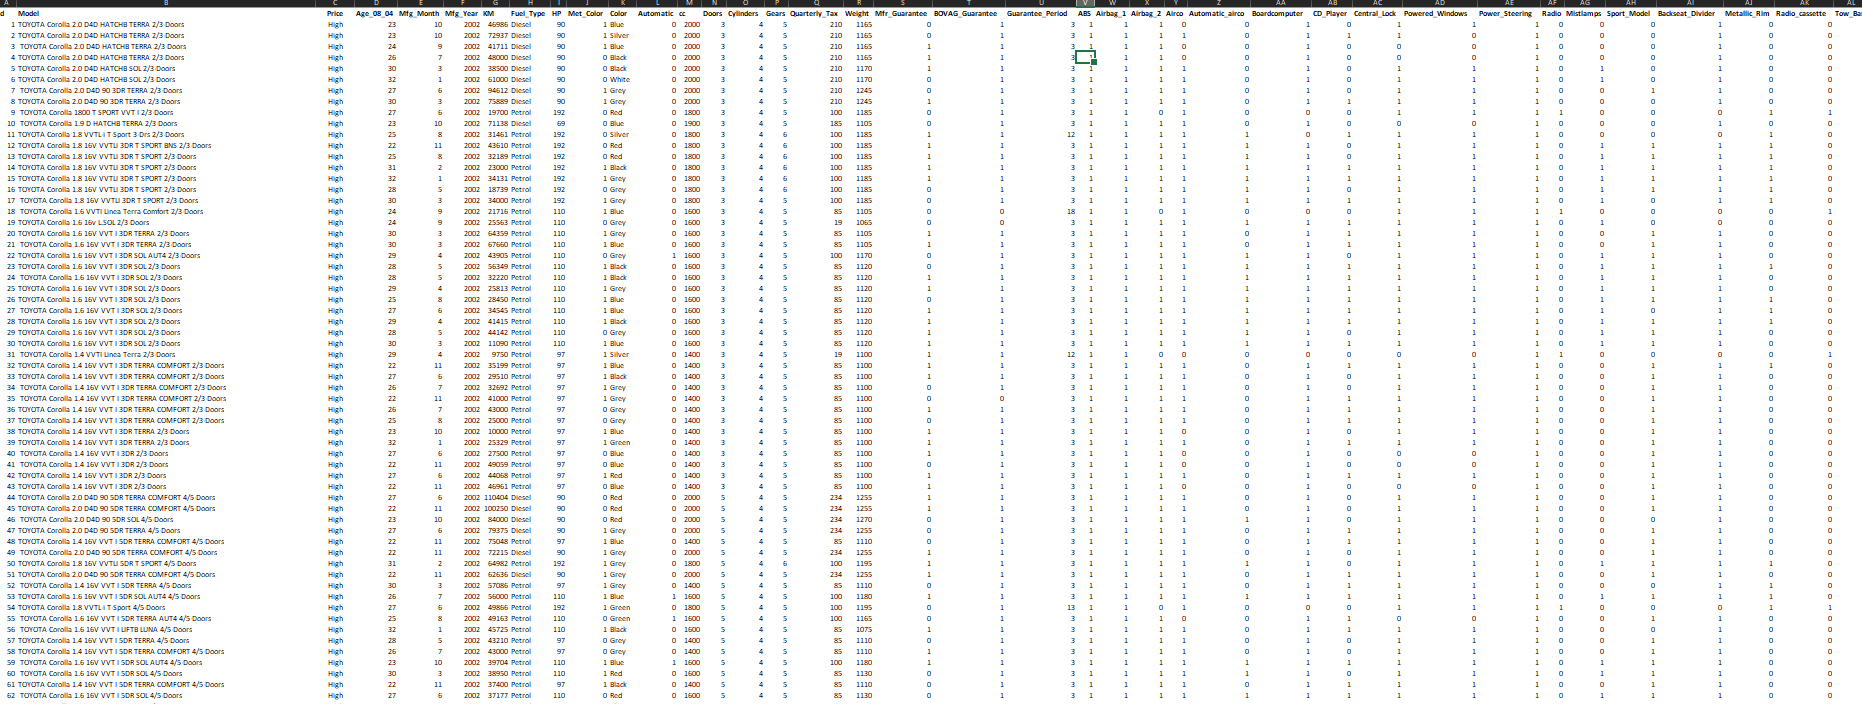Screen dimensions: 1862x704
Task: Select highlighted column V letter header
Action: (1085, 3)
